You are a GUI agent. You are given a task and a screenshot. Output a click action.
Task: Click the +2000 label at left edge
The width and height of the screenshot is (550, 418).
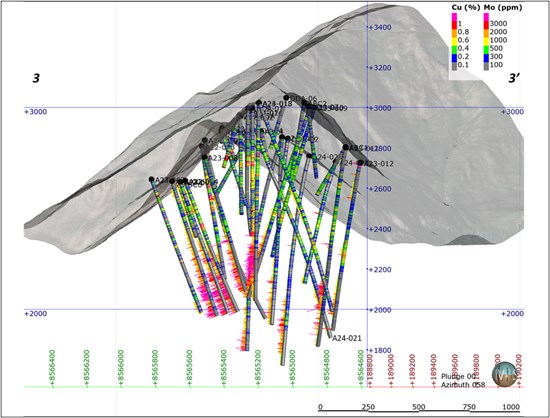coord(35,314)
